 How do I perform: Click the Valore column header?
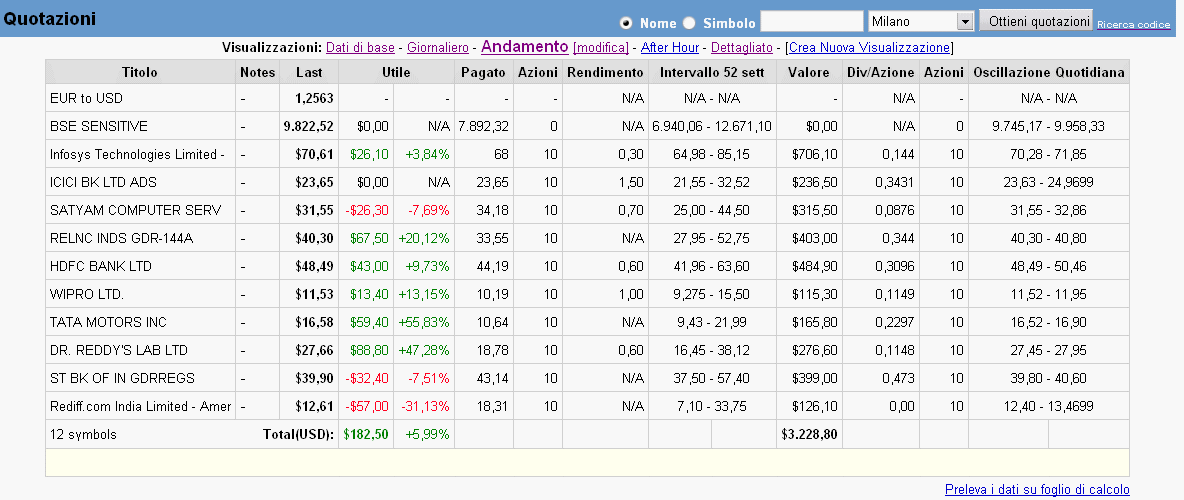coord(809,73)
